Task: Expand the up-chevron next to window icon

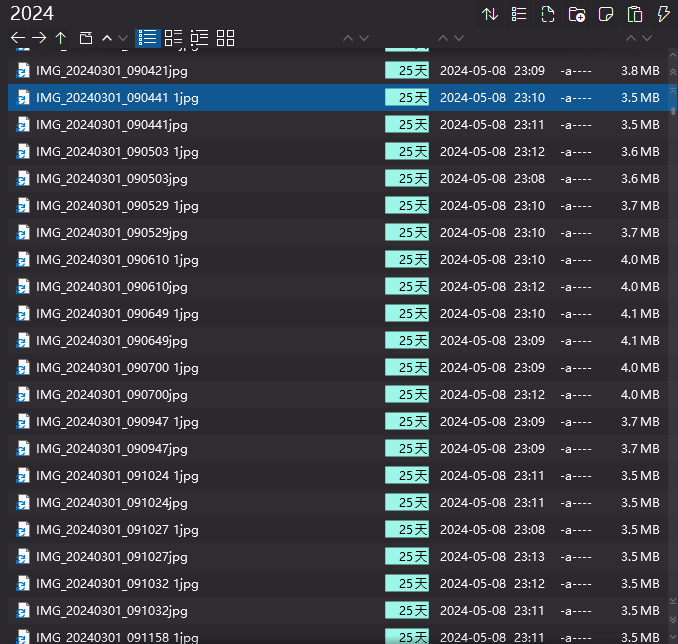Action: (107, 38)
